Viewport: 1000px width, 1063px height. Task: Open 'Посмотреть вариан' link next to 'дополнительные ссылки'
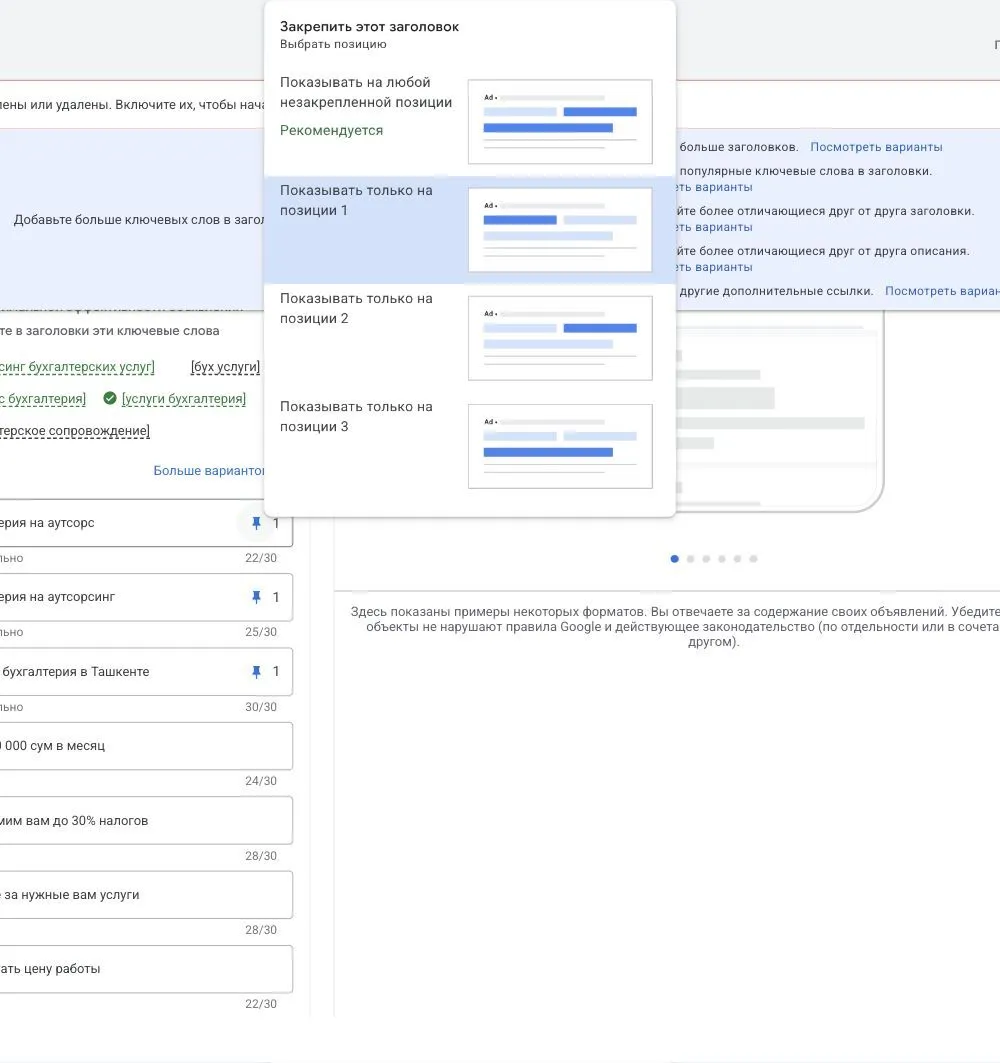[x=942, y=291]
